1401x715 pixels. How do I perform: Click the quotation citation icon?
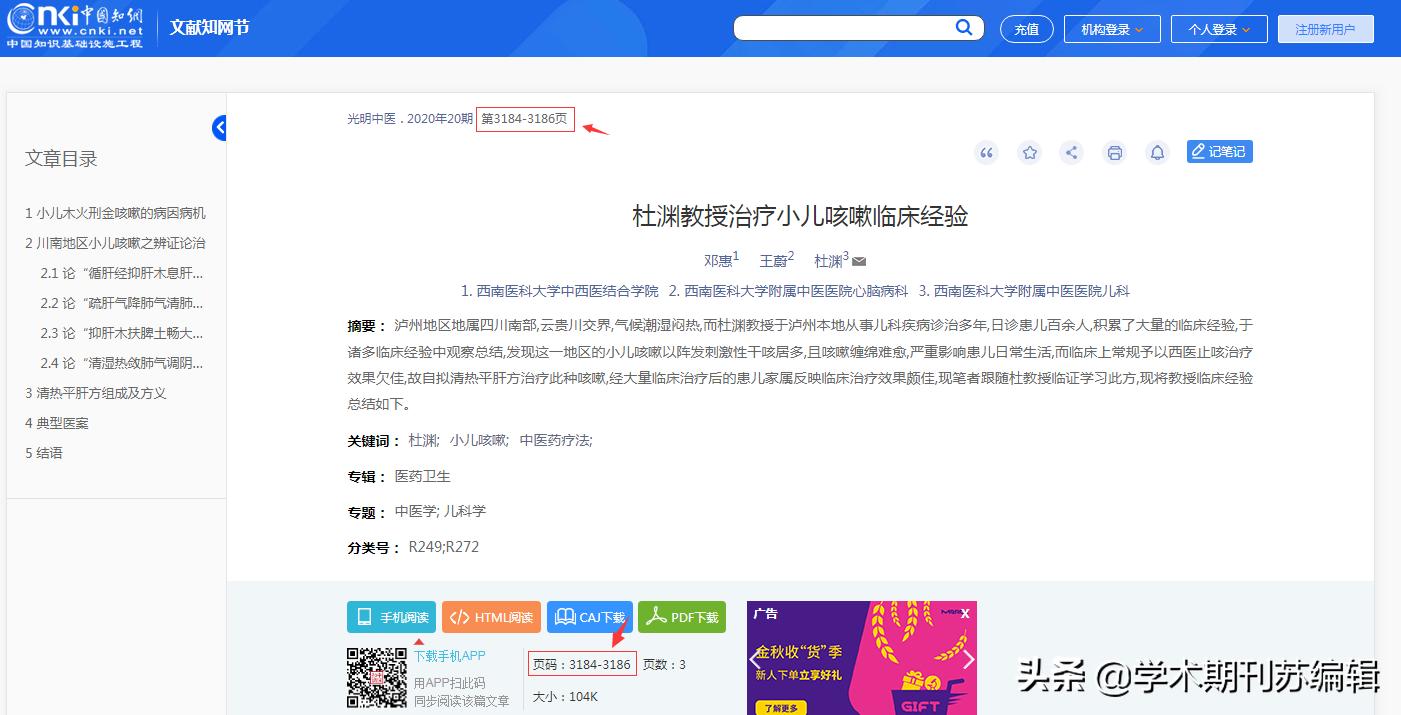coord(986,152)
